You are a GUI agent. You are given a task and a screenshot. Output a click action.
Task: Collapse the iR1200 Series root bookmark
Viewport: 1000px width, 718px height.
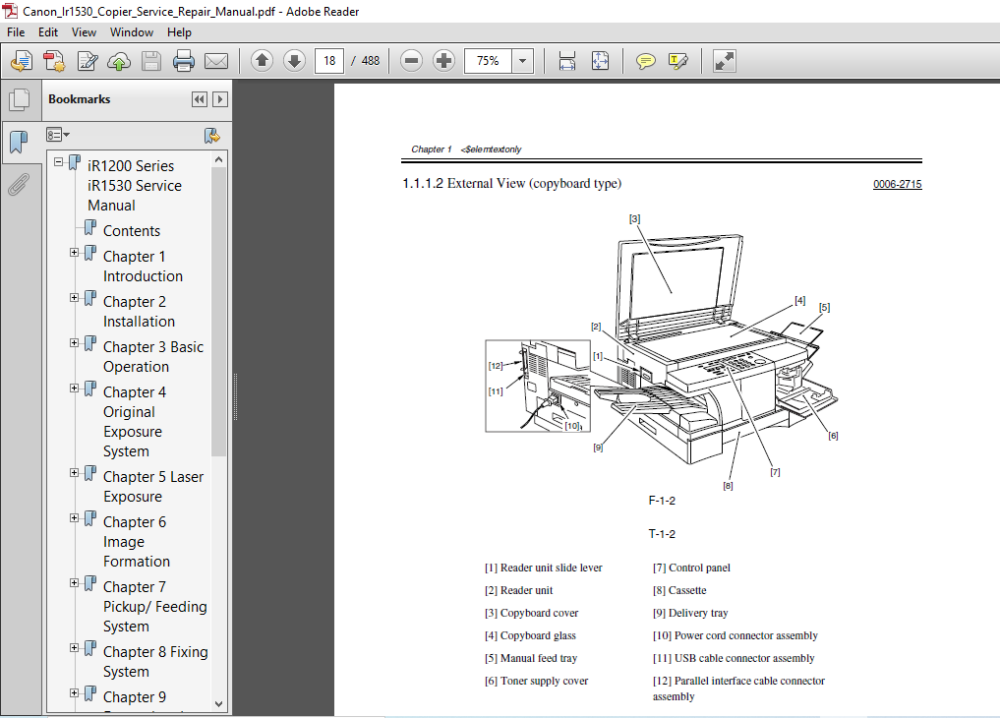59,162
